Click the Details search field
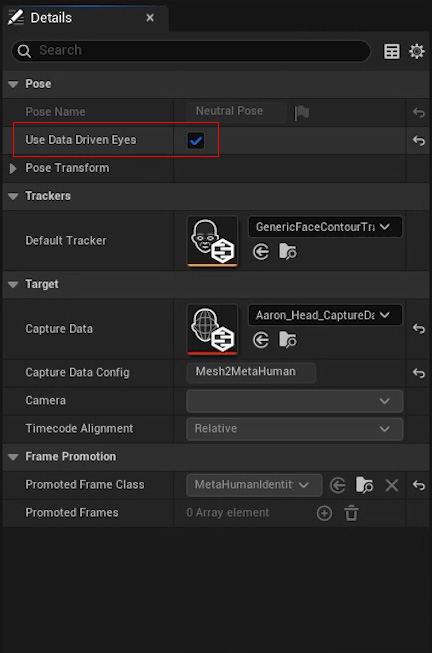This screenshot has height=653, width=432. point(191,51)
